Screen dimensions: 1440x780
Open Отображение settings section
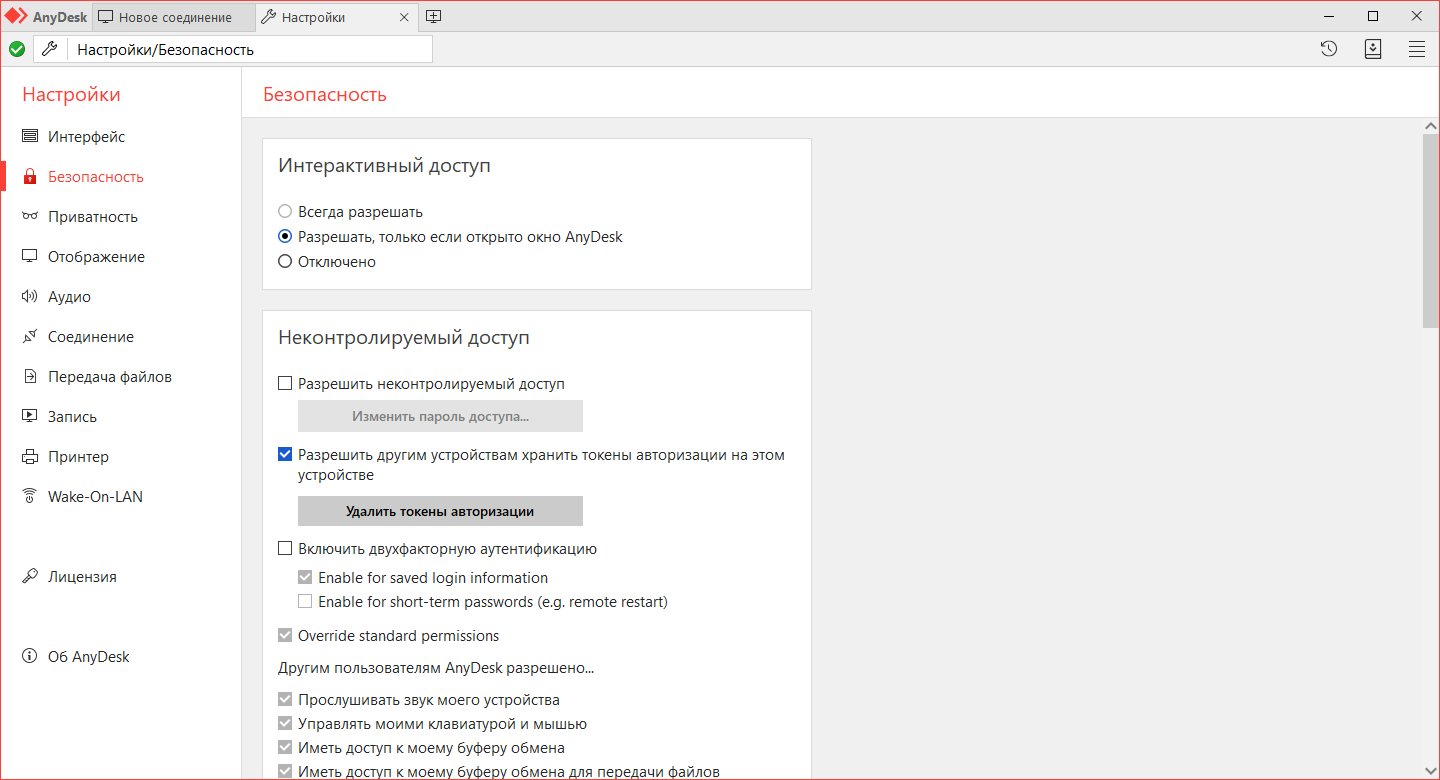[x=120, y=257]
